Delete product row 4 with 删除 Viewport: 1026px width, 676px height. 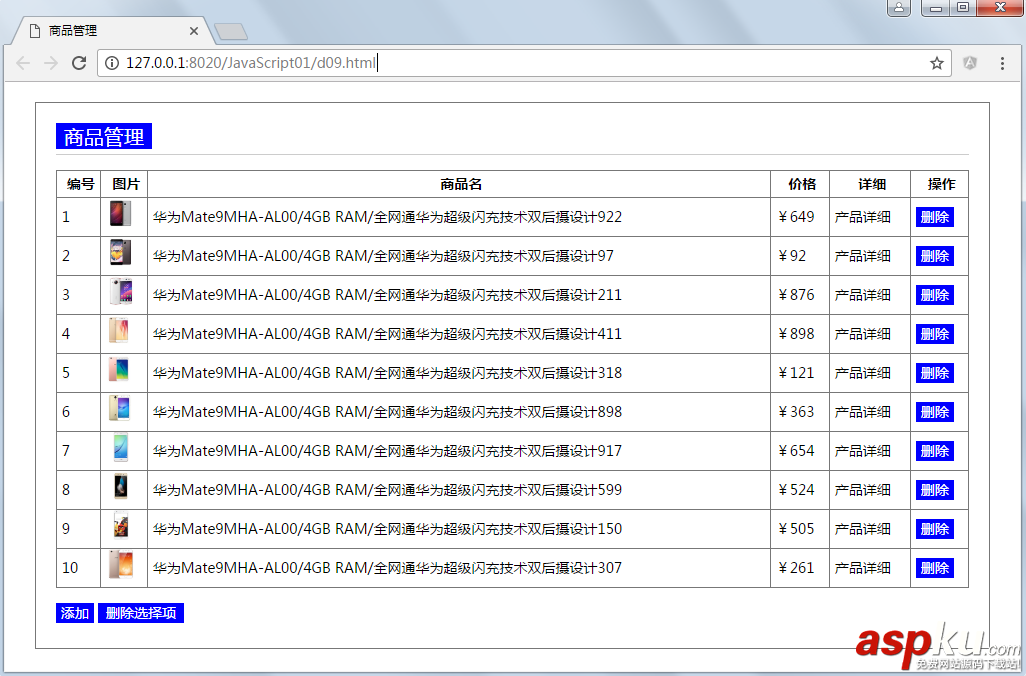tap(934, 334)
